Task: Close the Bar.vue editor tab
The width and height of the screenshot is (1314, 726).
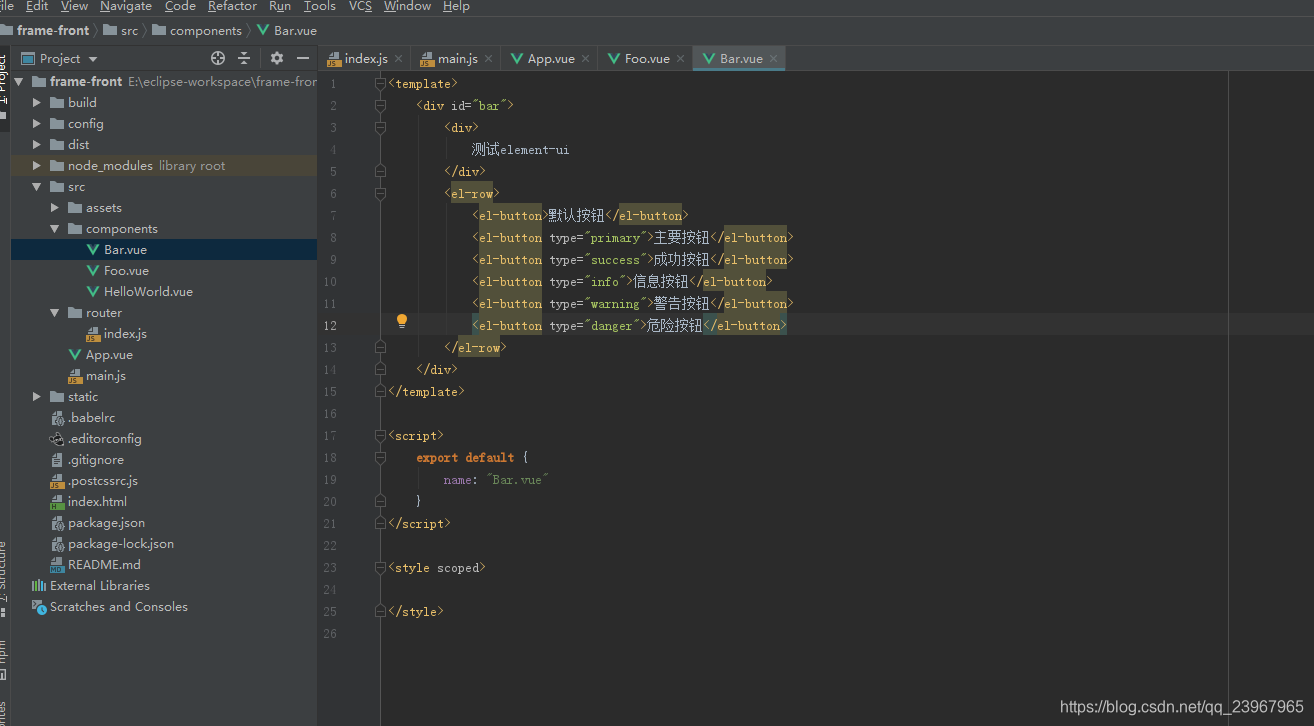Action: click(774, 59)
